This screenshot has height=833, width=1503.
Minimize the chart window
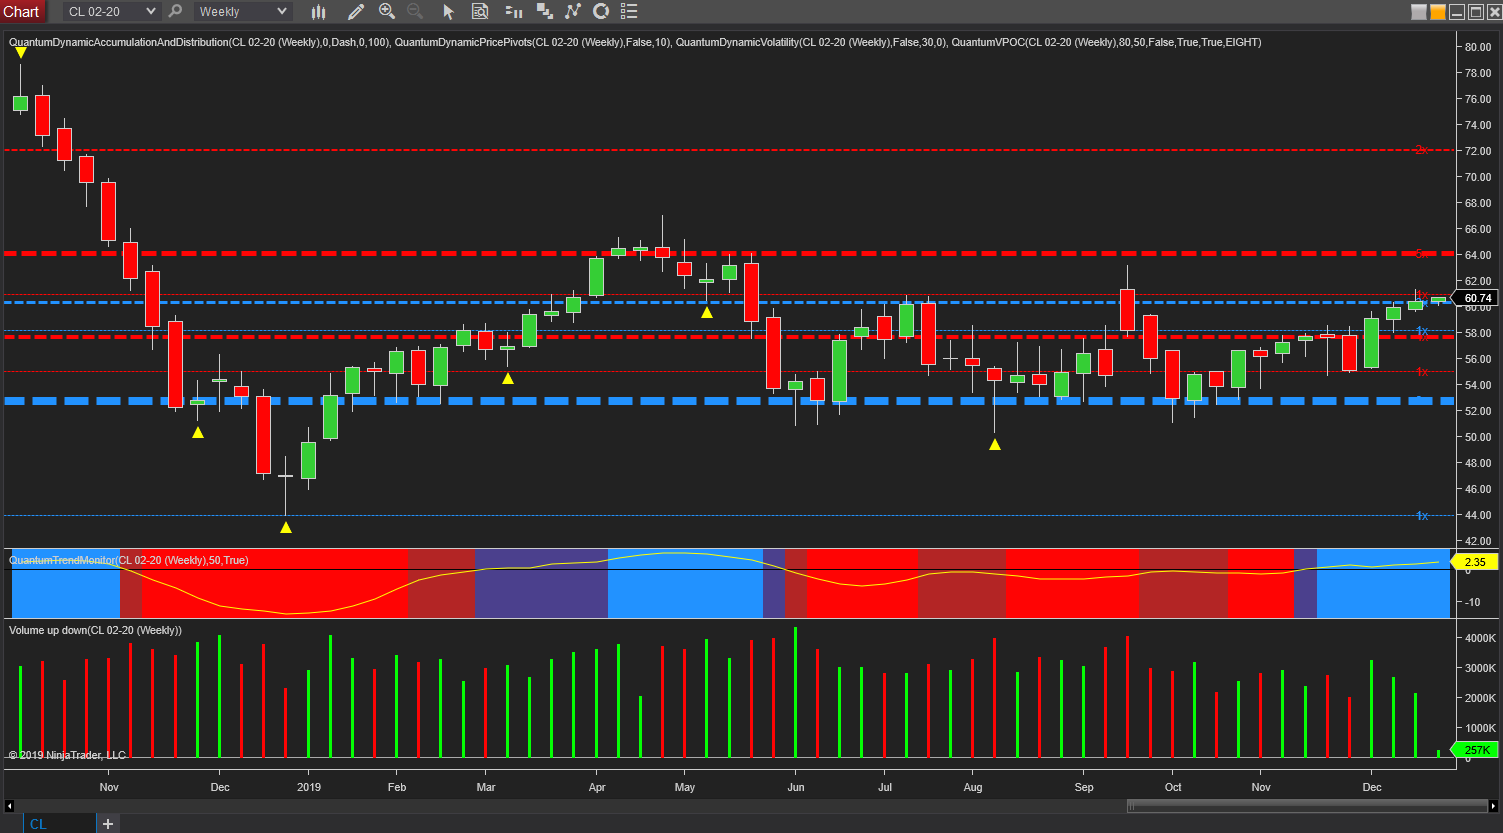tap(1457, 12)
